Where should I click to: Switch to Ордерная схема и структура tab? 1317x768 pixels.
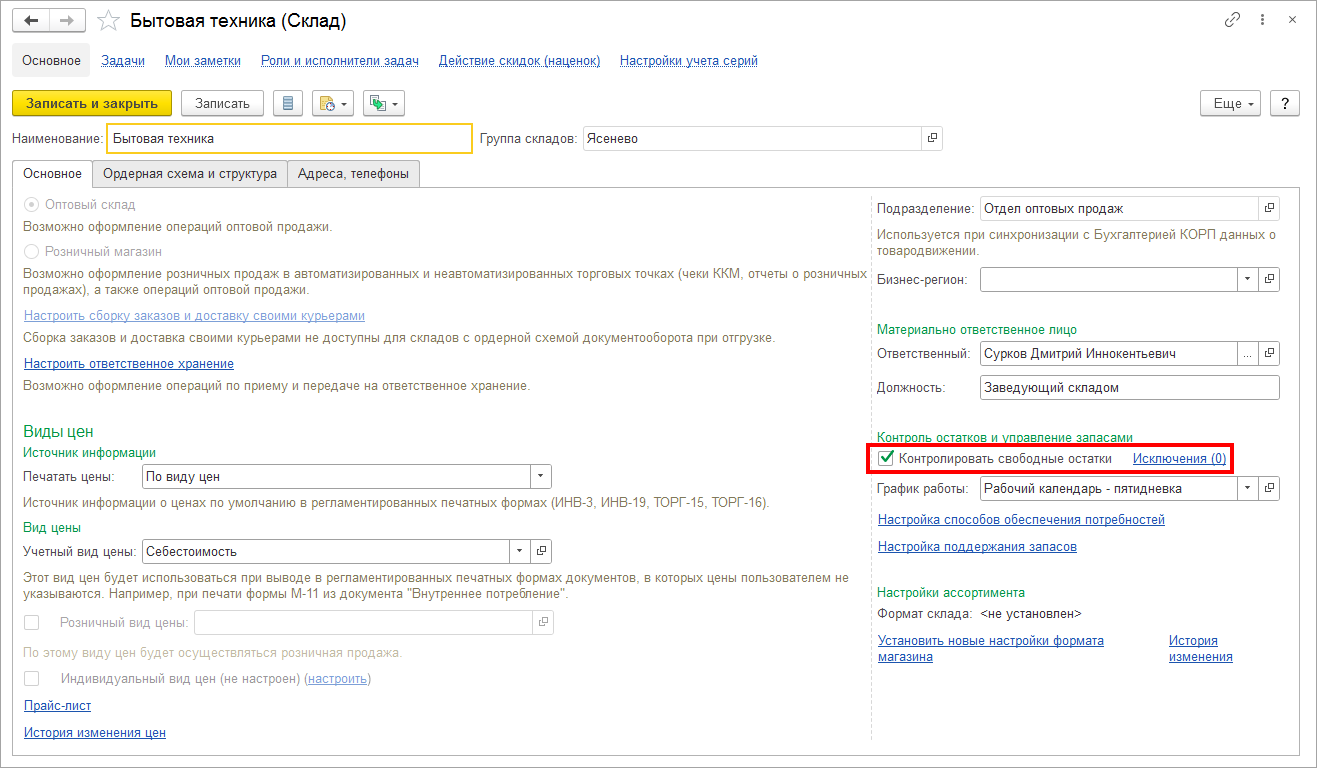190,173
